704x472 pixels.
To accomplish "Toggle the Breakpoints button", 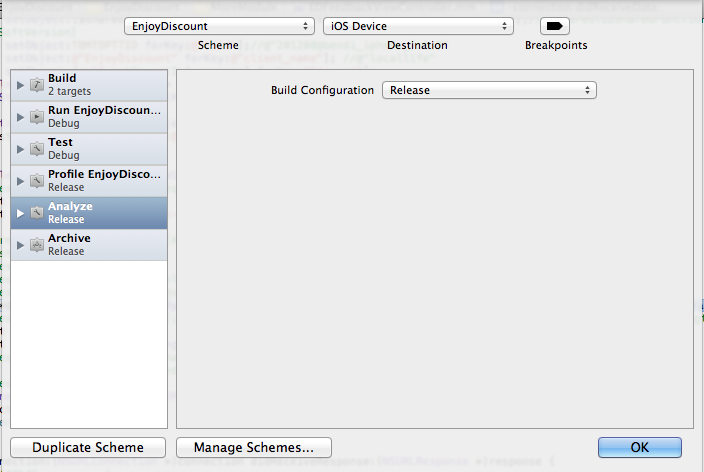I will tap(554, 26).
